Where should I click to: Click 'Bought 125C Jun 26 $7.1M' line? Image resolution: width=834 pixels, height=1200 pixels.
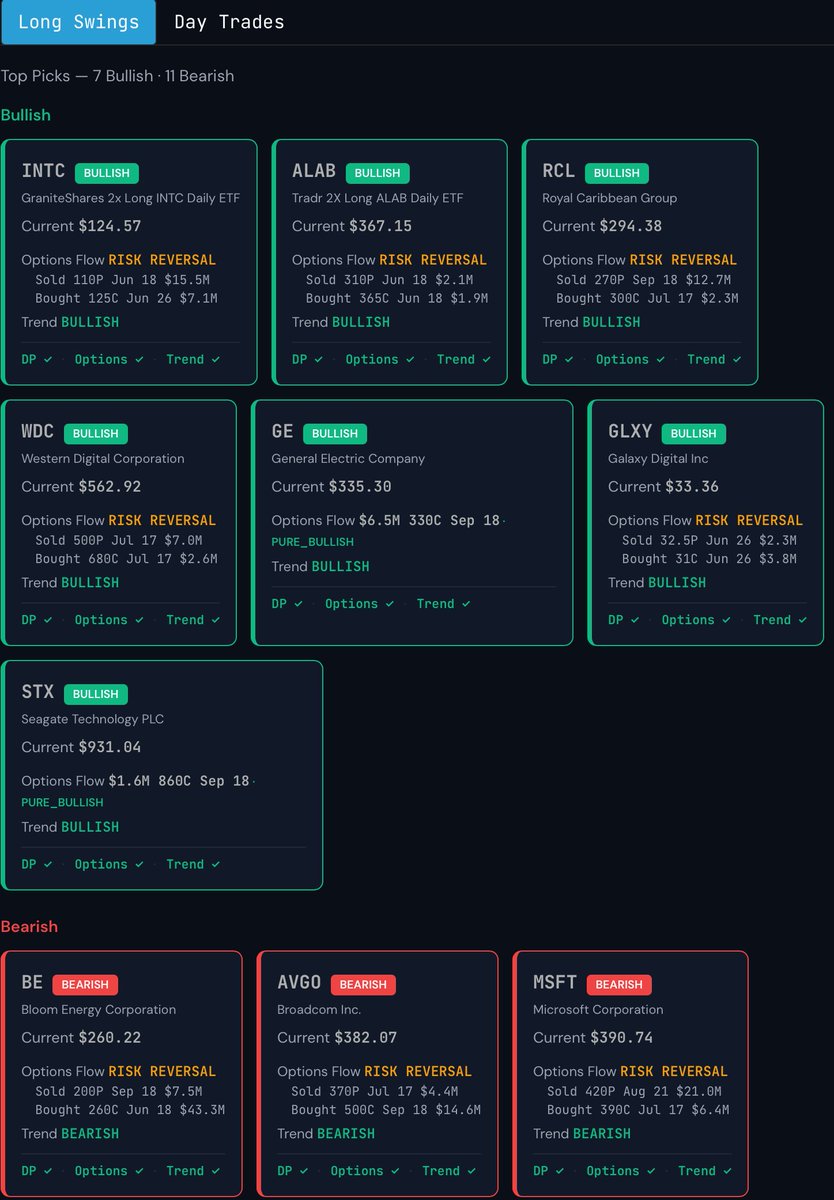126,299
